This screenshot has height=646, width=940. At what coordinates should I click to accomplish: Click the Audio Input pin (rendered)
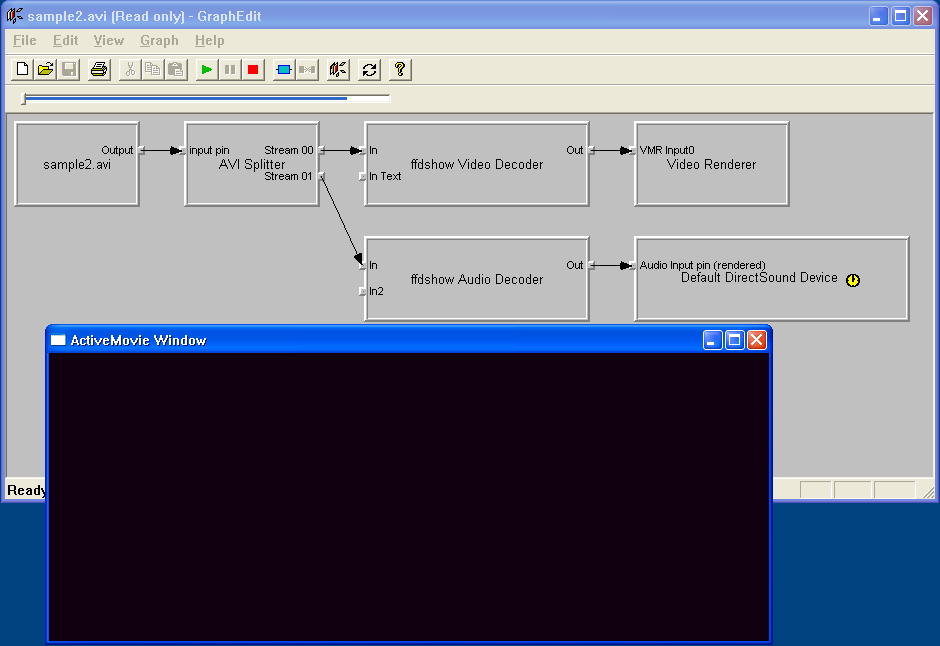tap(632, 265)
